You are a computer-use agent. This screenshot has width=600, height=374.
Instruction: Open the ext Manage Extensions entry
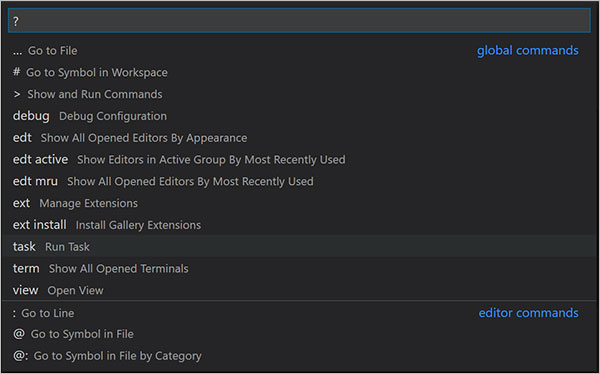coord(299,203)
